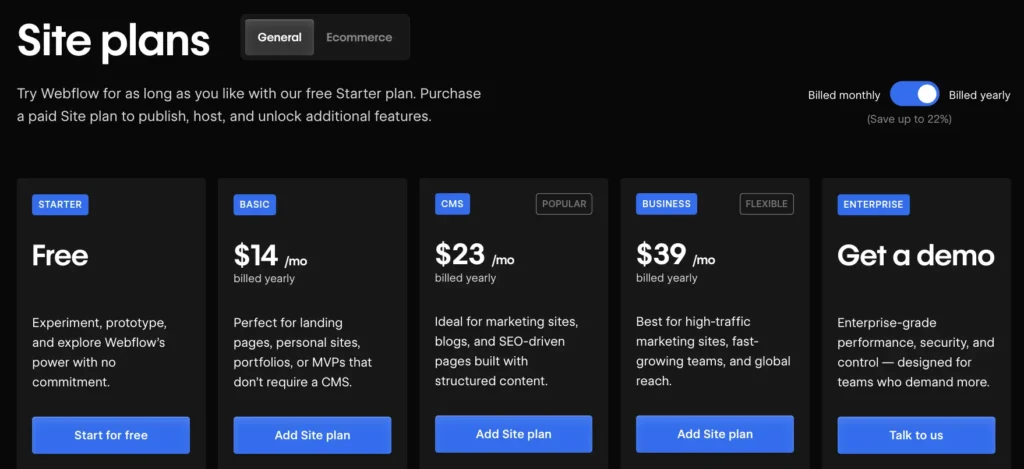Add Site plan for Business tier
1024x469 pixels.
(715, 434)
